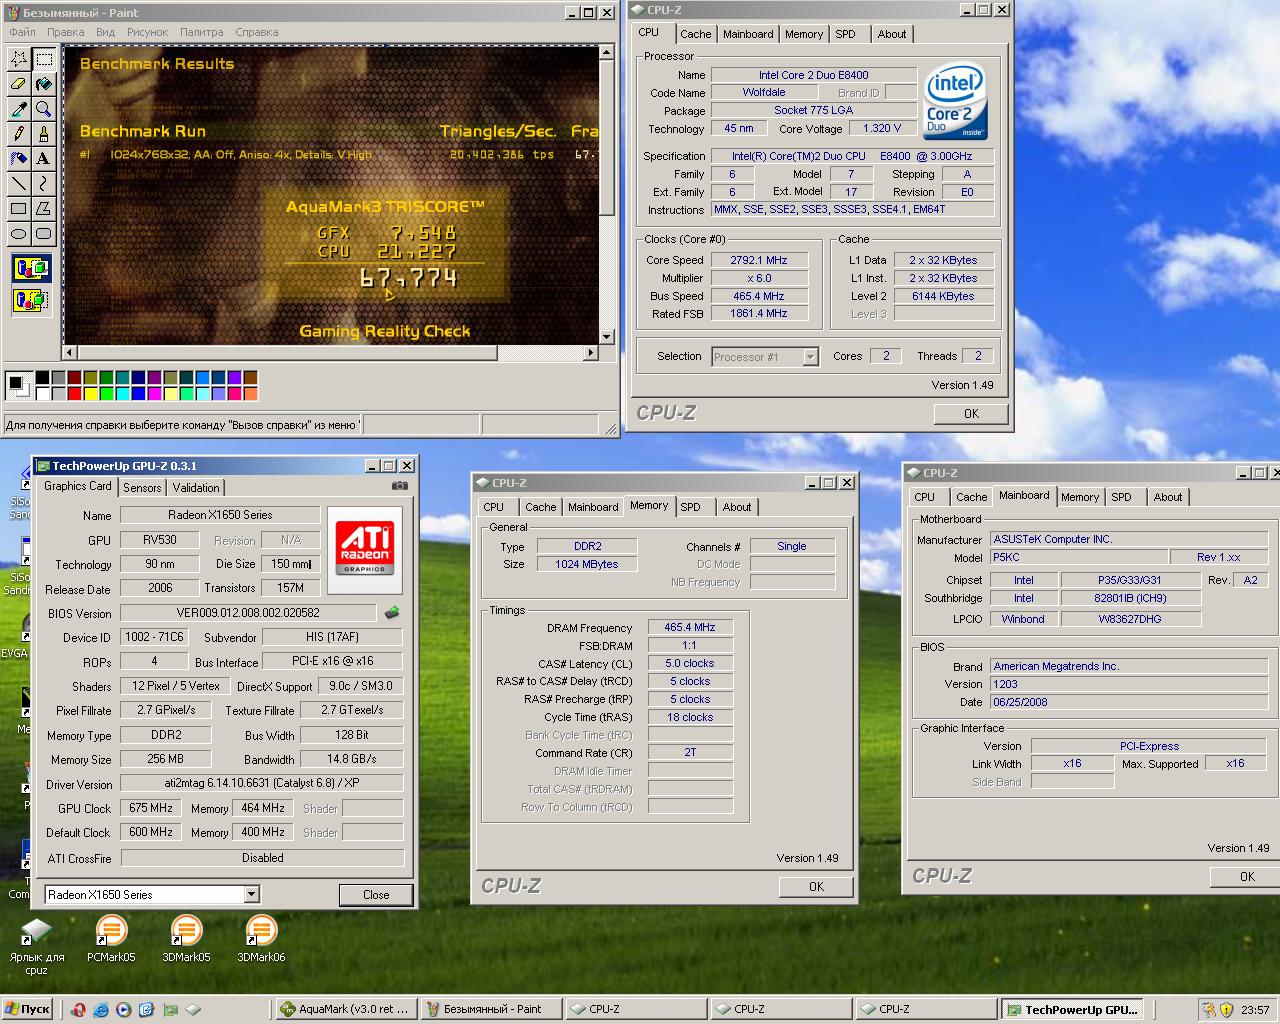Pick the yellow color swatch in Paint palette
Image resolution: width=1280 pixels, height=1024 pixels.
coord(91,394)
